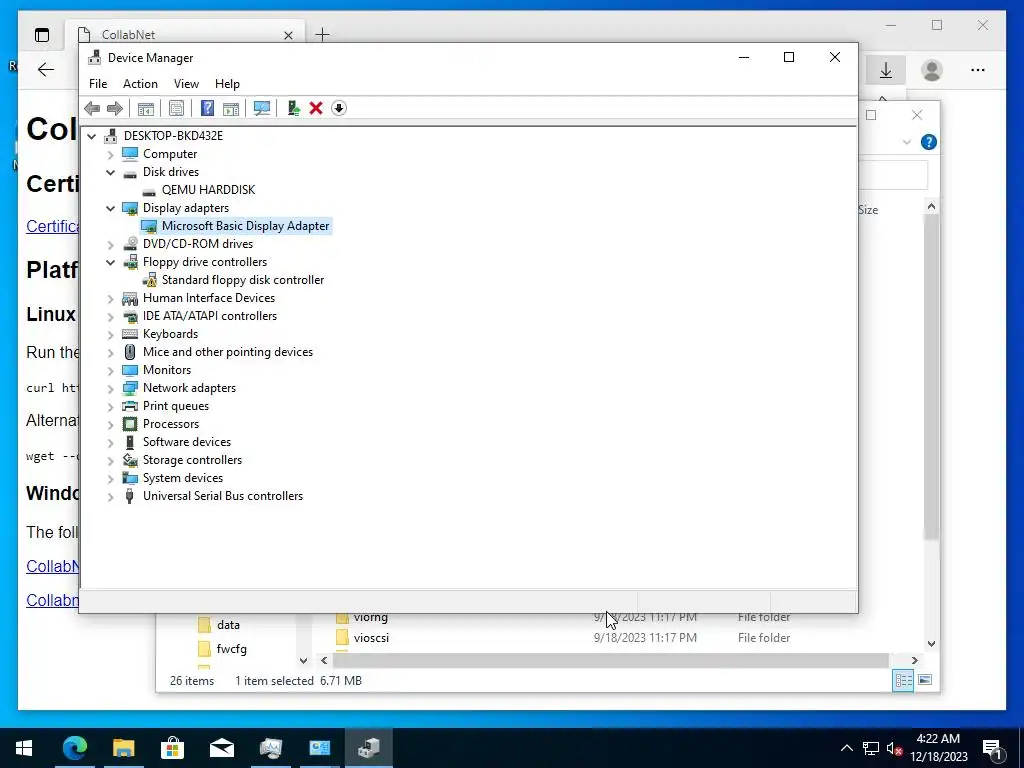Select QEMU HARDDISK device
The height and width of the screenshot is (768, 1024).
coord(208,190)
